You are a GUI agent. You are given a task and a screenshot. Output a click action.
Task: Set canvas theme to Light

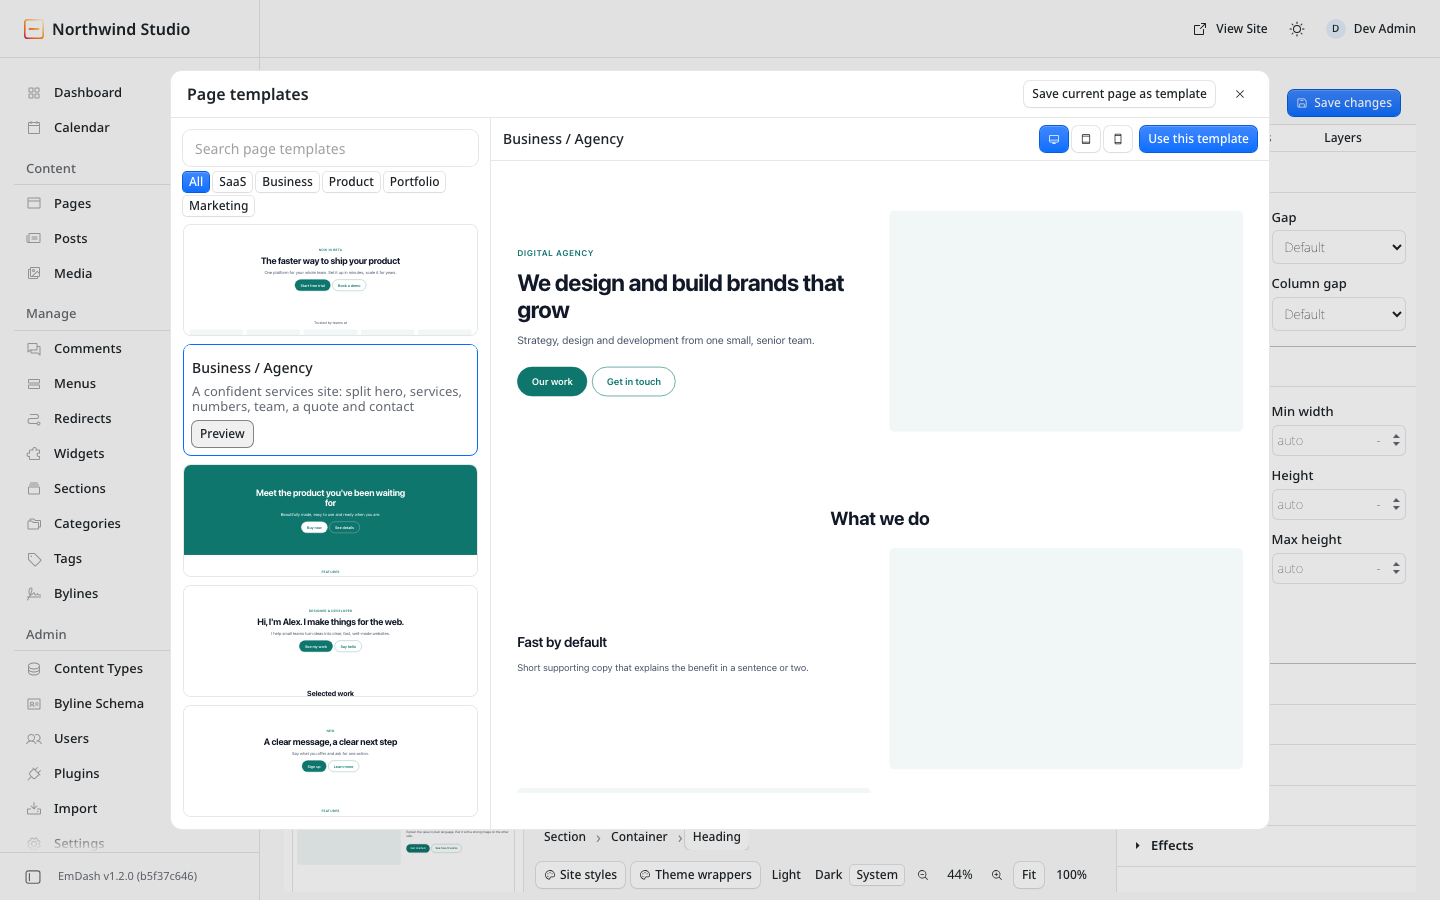pyautogui.click(x=786, y=875)
